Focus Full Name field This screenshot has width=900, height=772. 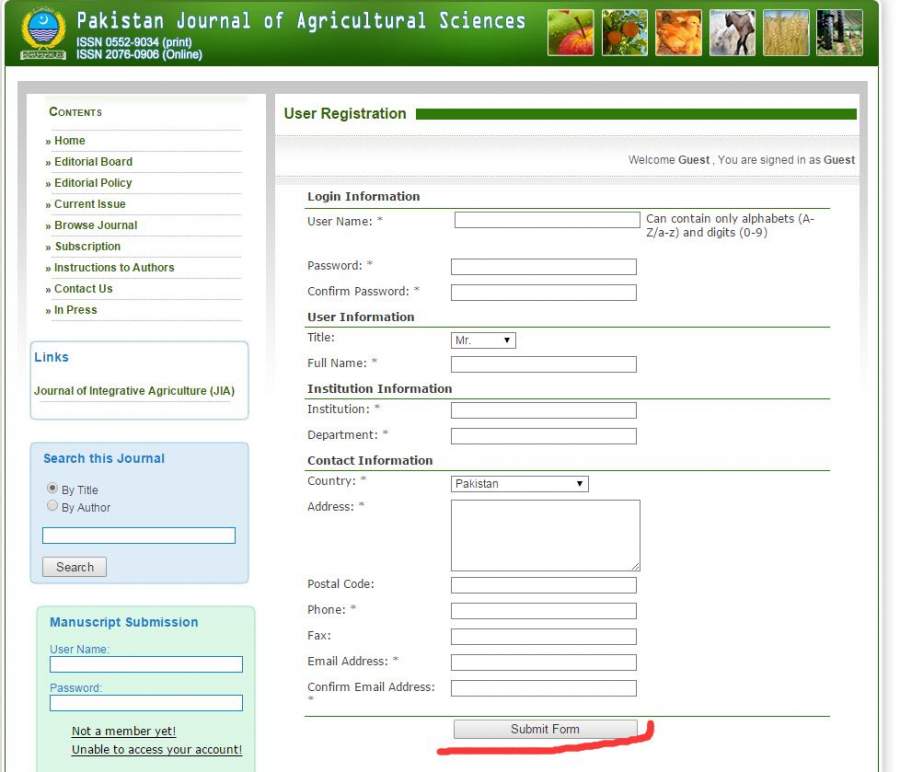pos(544,364)
